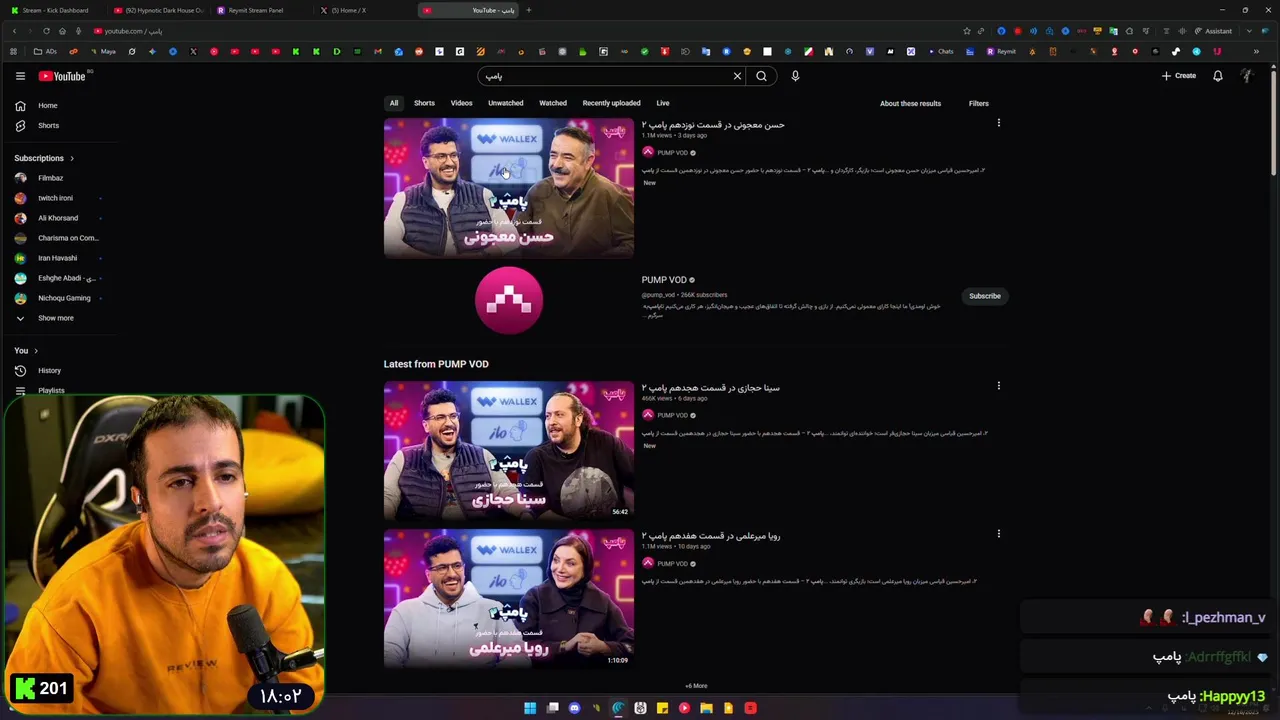Image resolution: width=1280 pixels, height=720 pixels.
Task: Open the Windows Start button
Action: [x=530, y=708]
